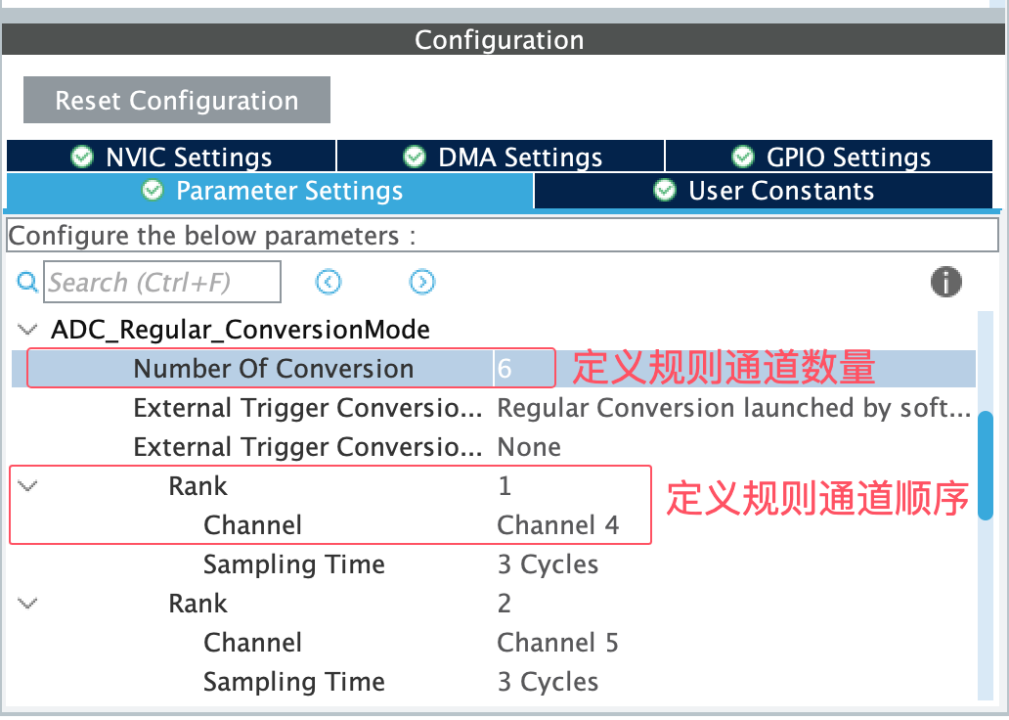Open Rank 1 Channel 4 dropdown value
This screenshot has height=720, width=1009.
tap(558, 525)
